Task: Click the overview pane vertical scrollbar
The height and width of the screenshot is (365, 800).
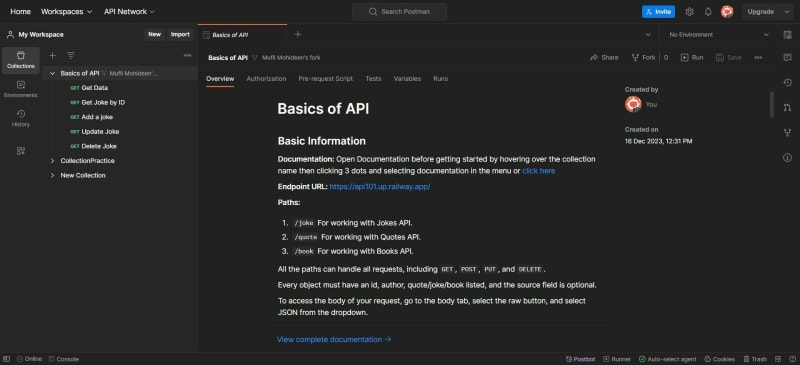Action: coord(771,105)
